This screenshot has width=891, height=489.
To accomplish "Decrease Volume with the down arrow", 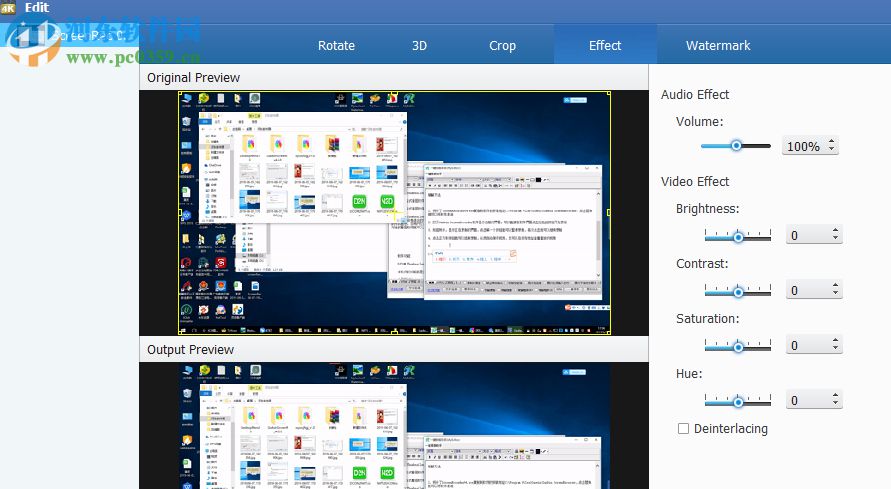I will coord(832,150).
